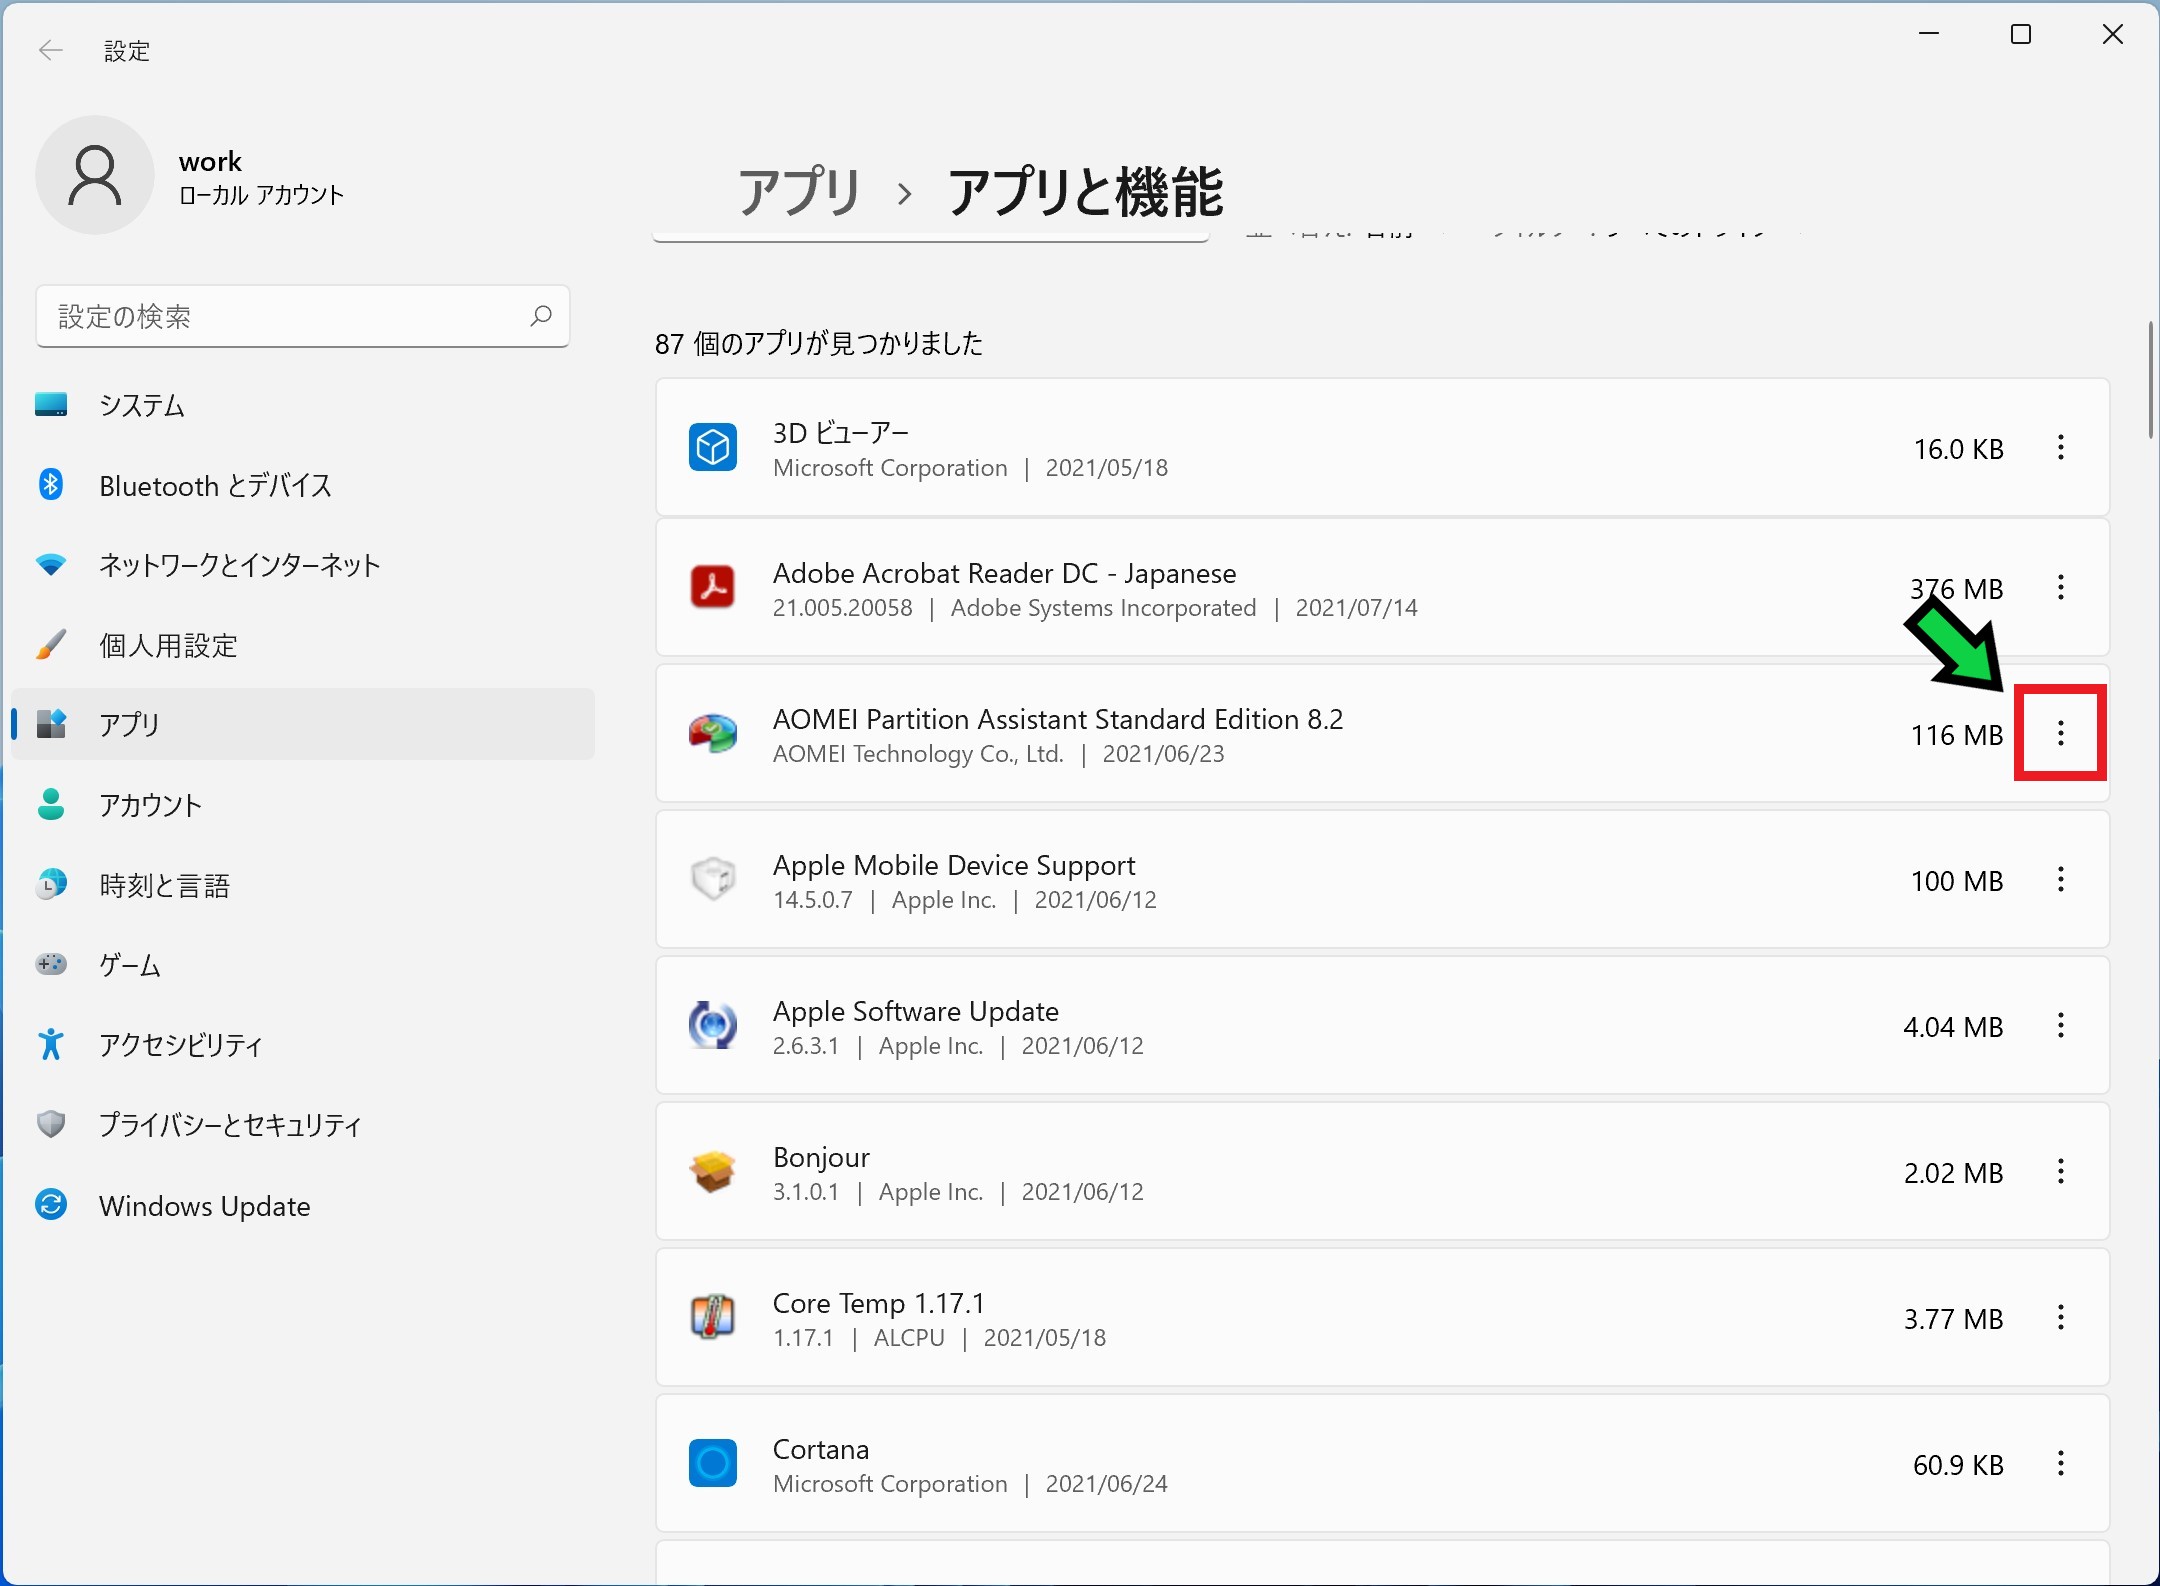Click the paintbrush icon for 個人用設定
This screenshot has width=2160, height=1586.
51,645
